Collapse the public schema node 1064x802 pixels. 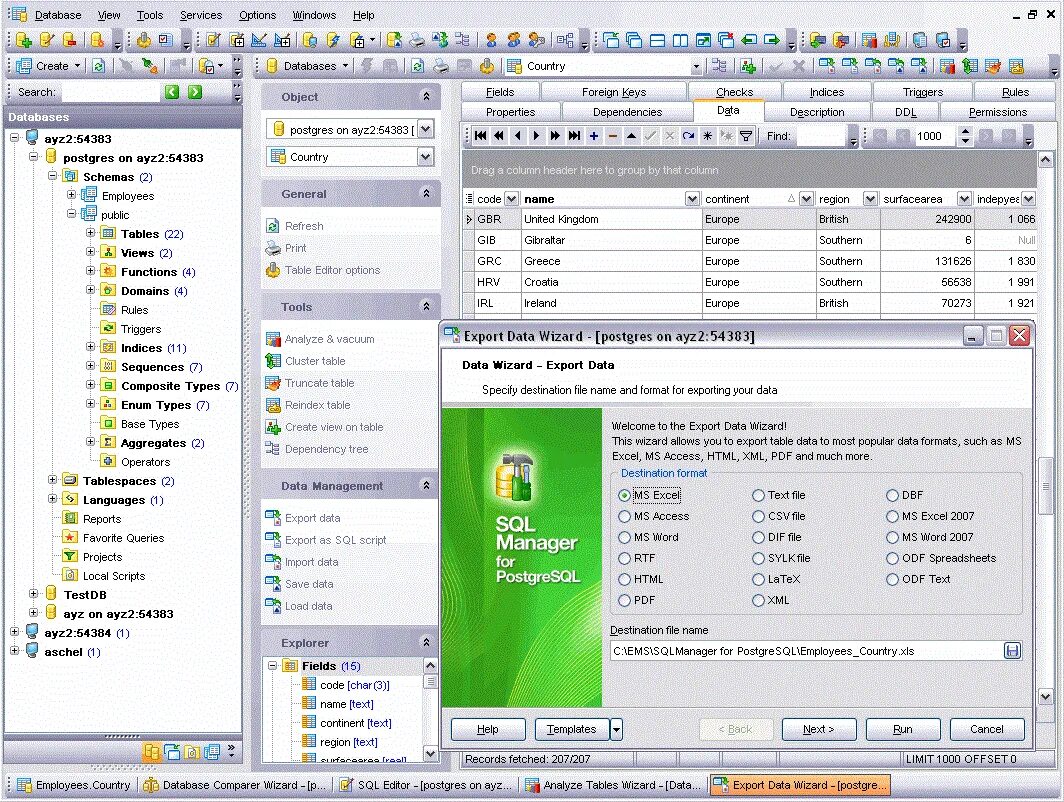tap(71, 214)
